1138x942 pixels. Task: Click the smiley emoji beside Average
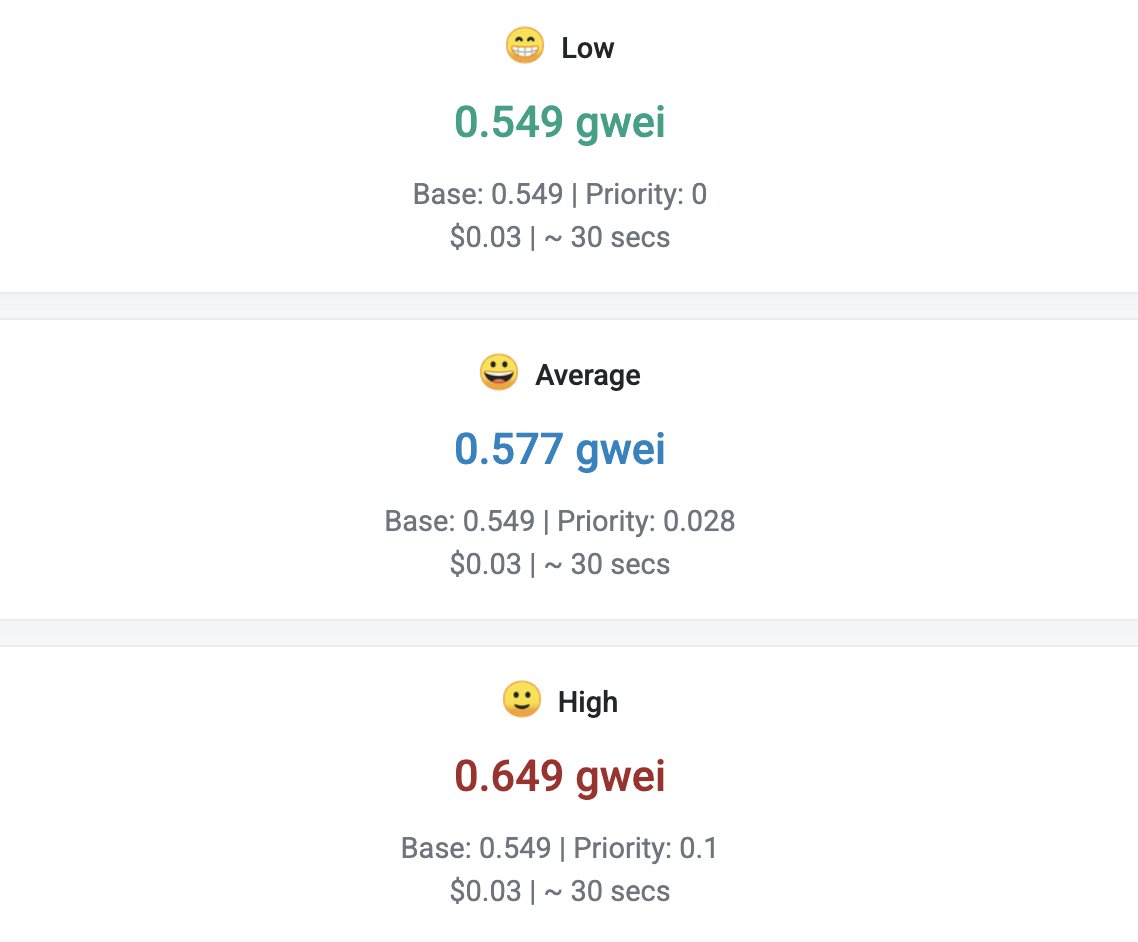click(x=499, y=374)
